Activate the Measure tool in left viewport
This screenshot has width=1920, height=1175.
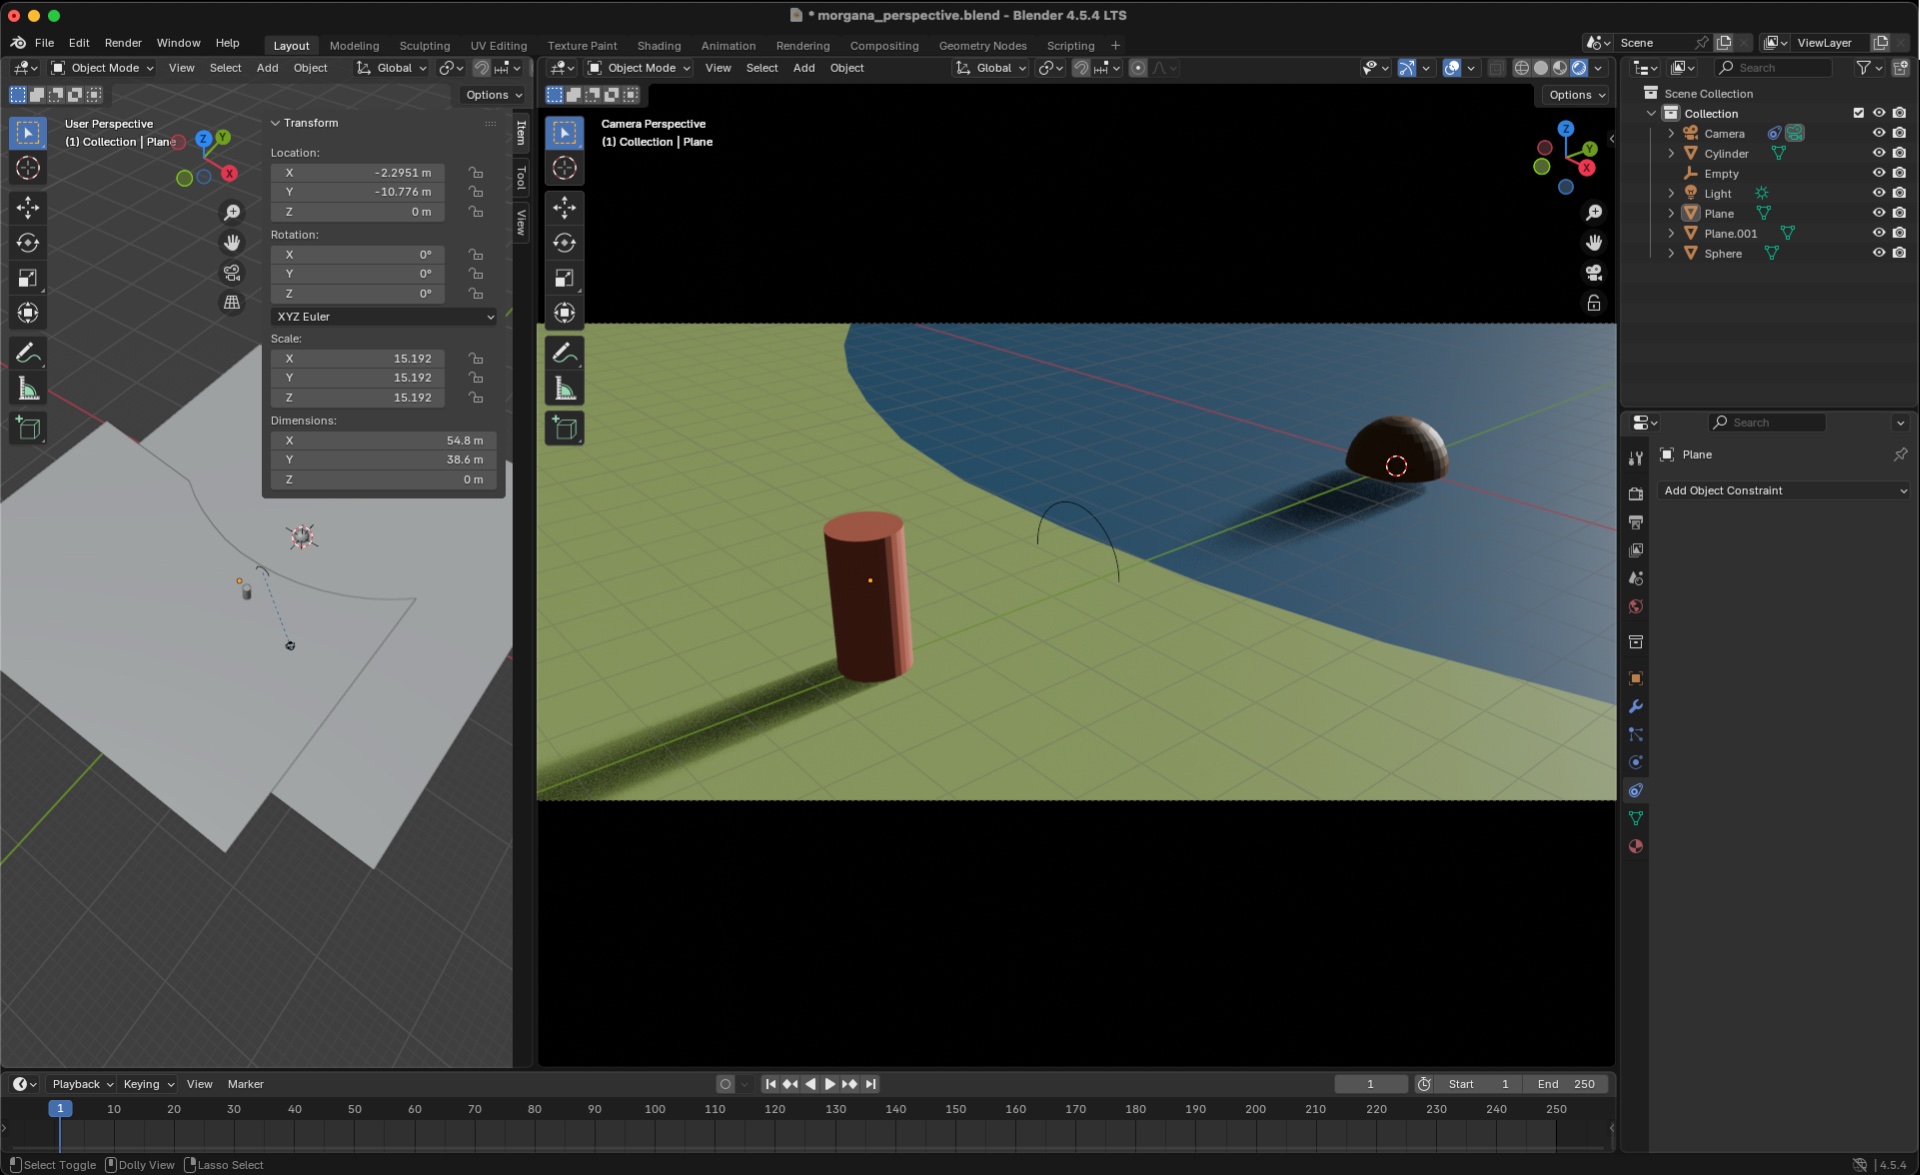[x=28, y=390]
